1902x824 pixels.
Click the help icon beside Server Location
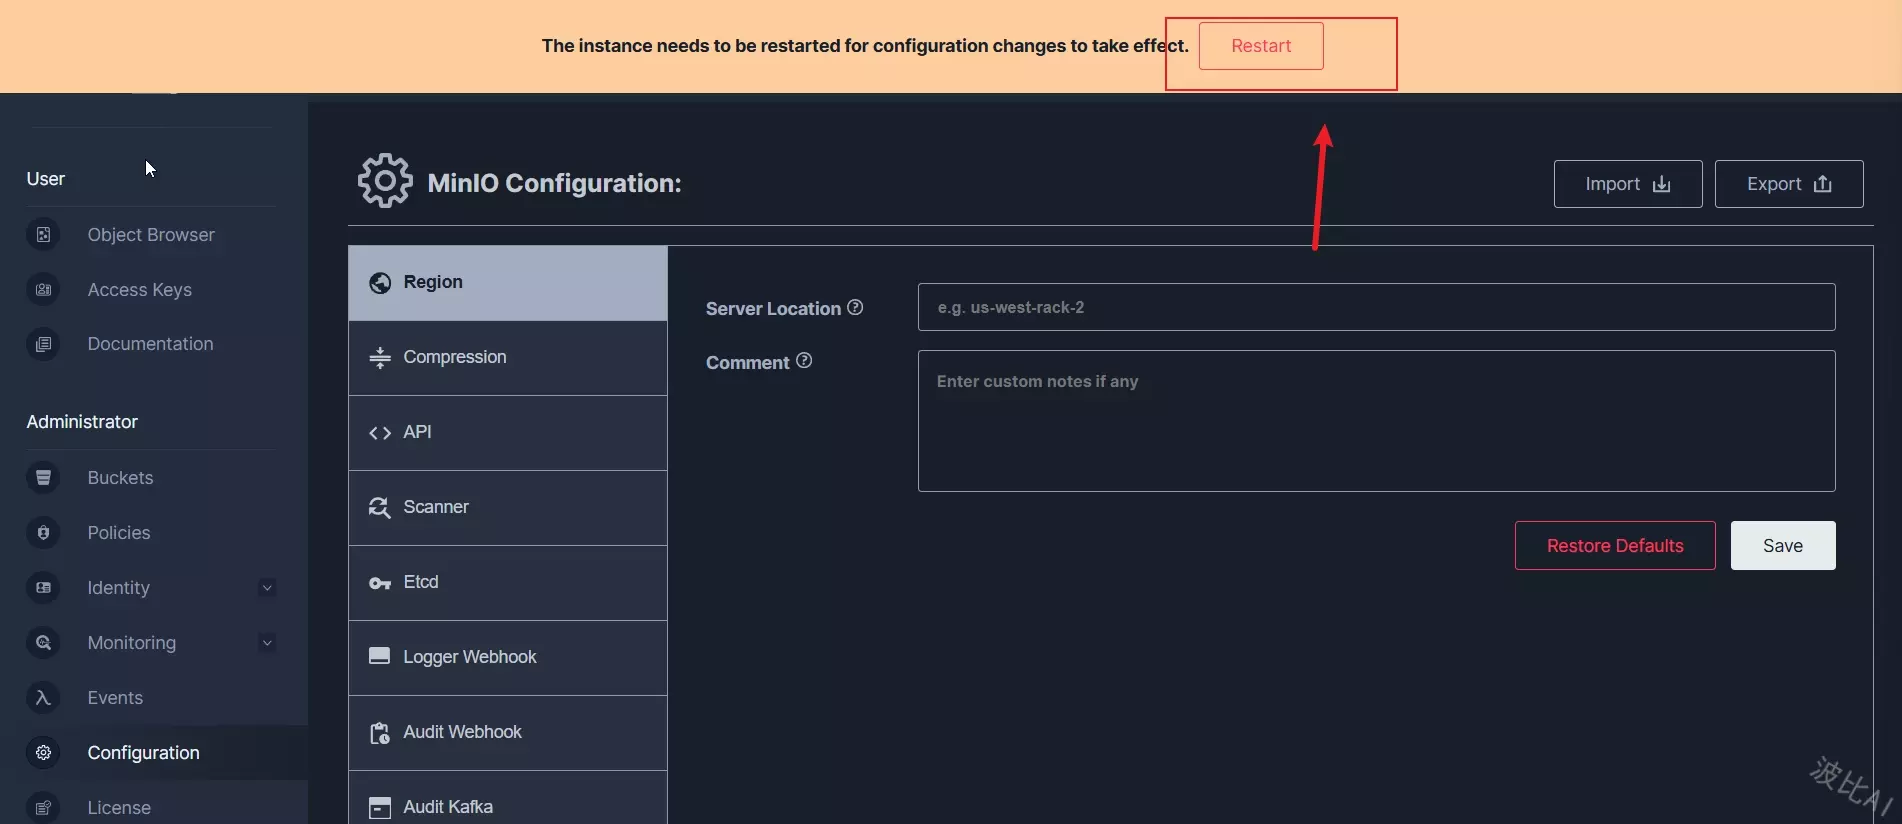[855, 307]
